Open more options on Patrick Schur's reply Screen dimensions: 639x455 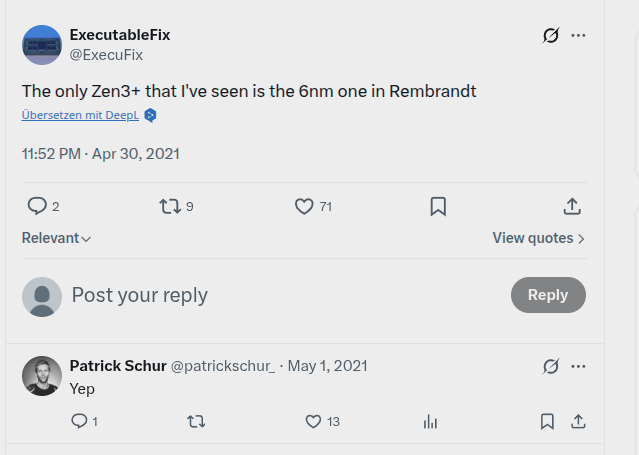coord(578,366)
